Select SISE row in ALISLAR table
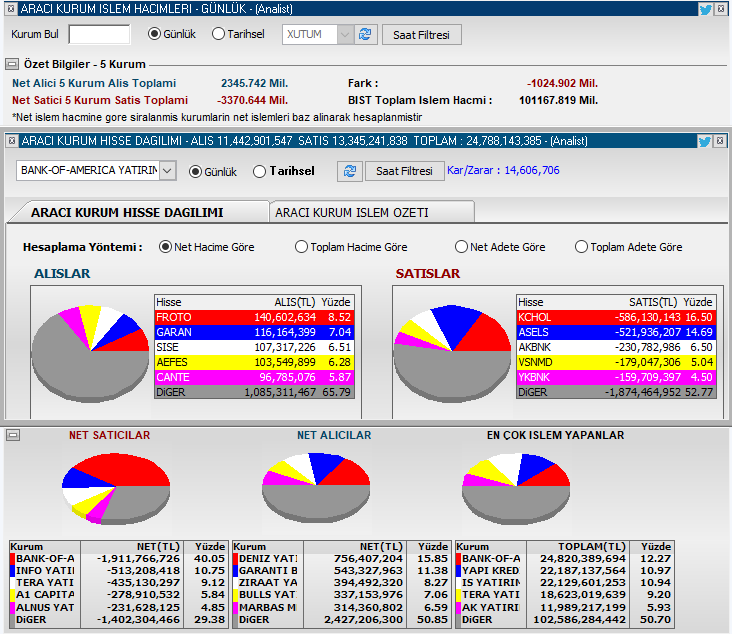This screenshot has height=634, width=732. (x=254, y=347)
